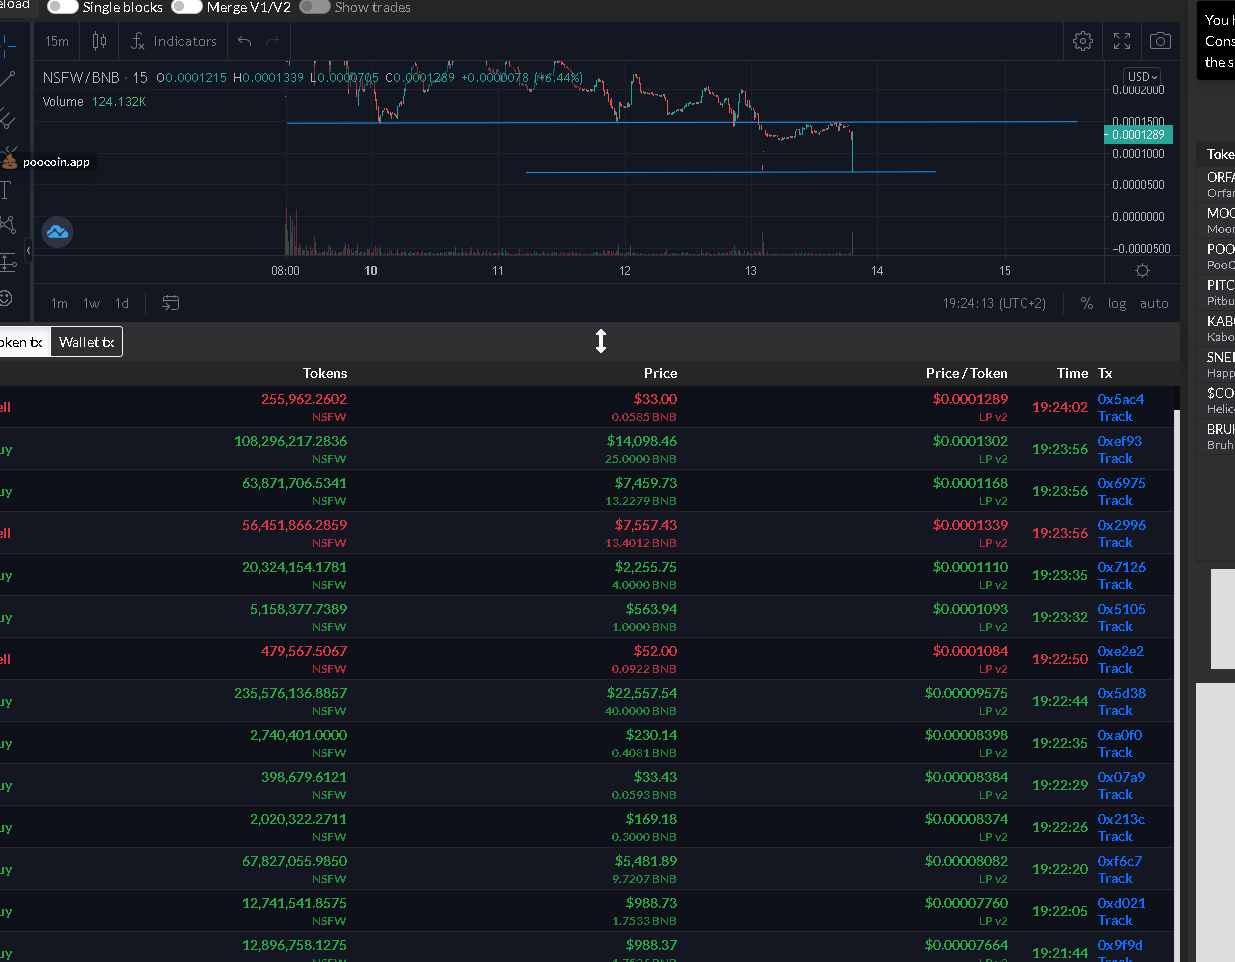Grab the vertical resize handle arrow
The image size is (1235, 962).
click(x=601, y=341)
